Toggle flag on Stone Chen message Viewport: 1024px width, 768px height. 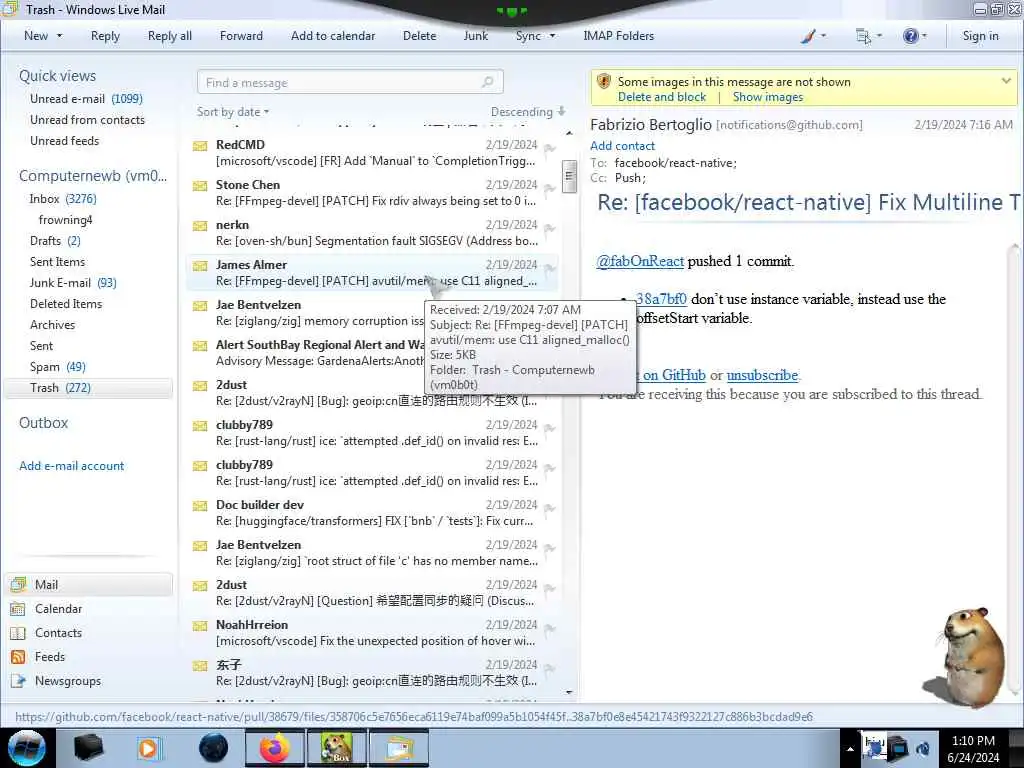pos(549,189)
